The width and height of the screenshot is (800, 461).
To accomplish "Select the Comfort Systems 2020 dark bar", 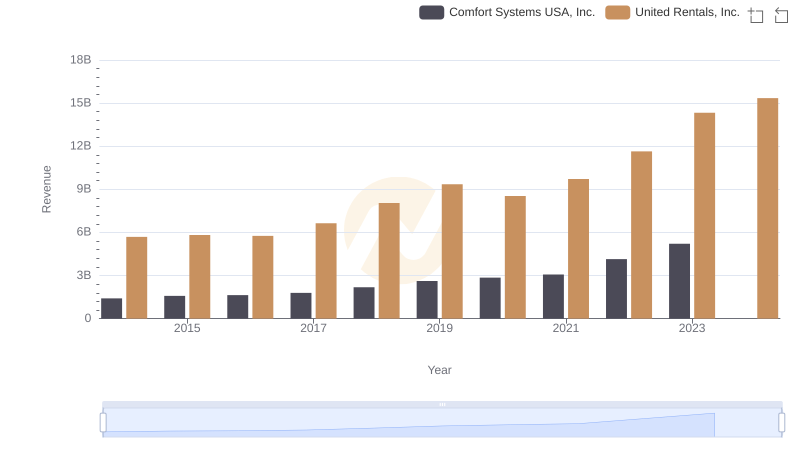I will (x=490, y=298).
